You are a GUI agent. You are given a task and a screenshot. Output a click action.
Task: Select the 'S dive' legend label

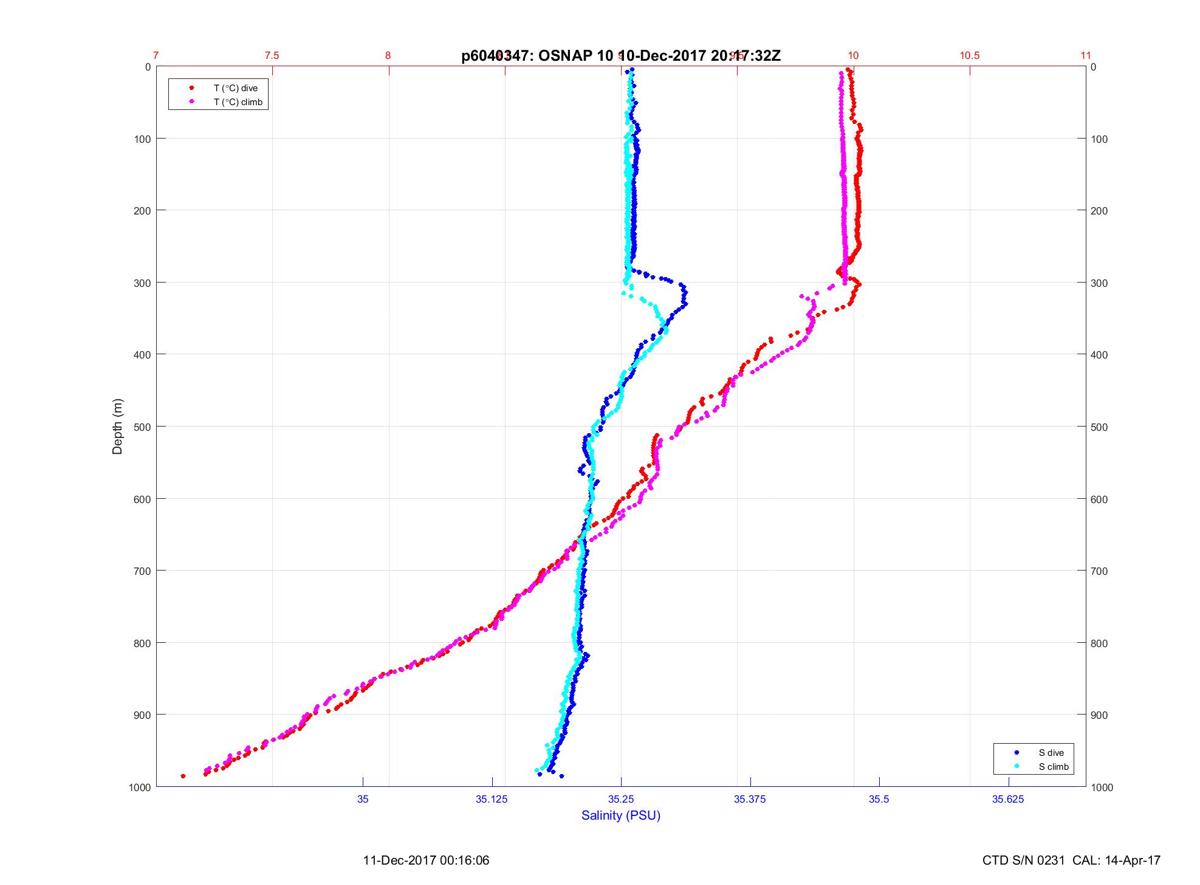point(1051,751)
